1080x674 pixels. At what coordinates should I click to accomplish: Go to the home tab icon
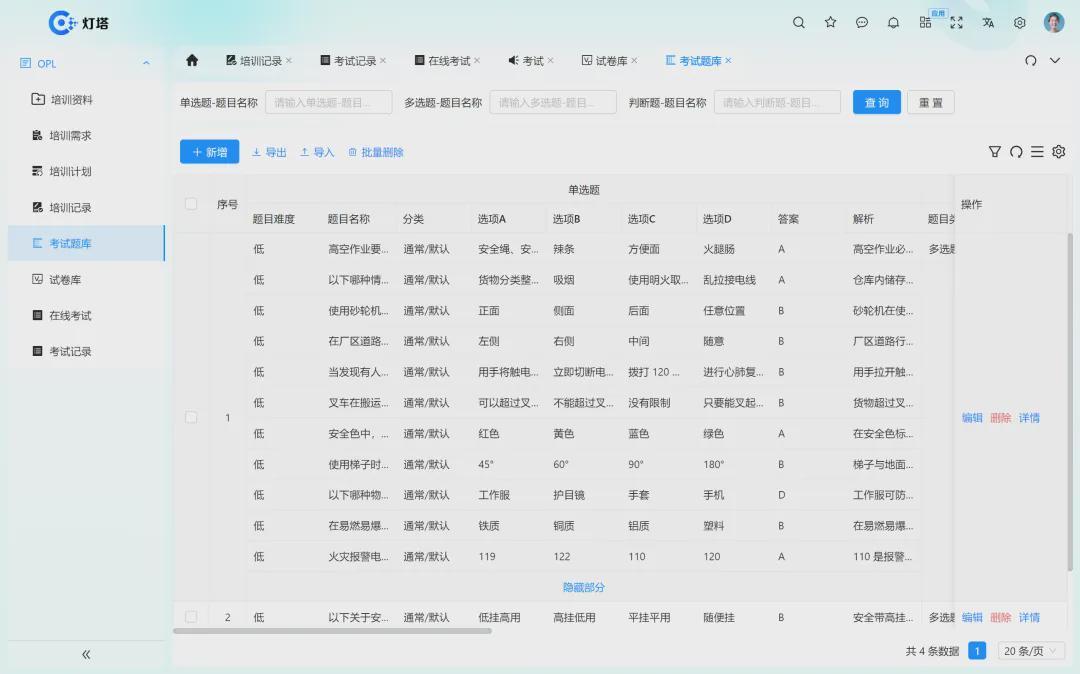click(192, 61)
